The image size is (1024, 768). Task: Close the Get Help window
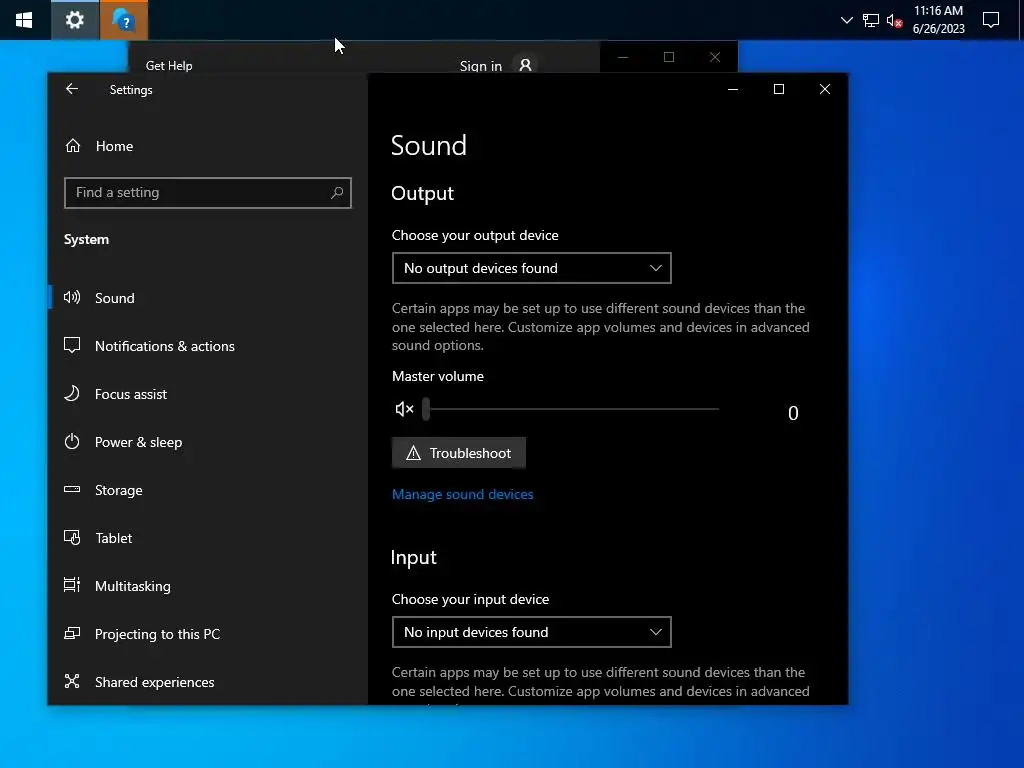(x=715, y=57)
